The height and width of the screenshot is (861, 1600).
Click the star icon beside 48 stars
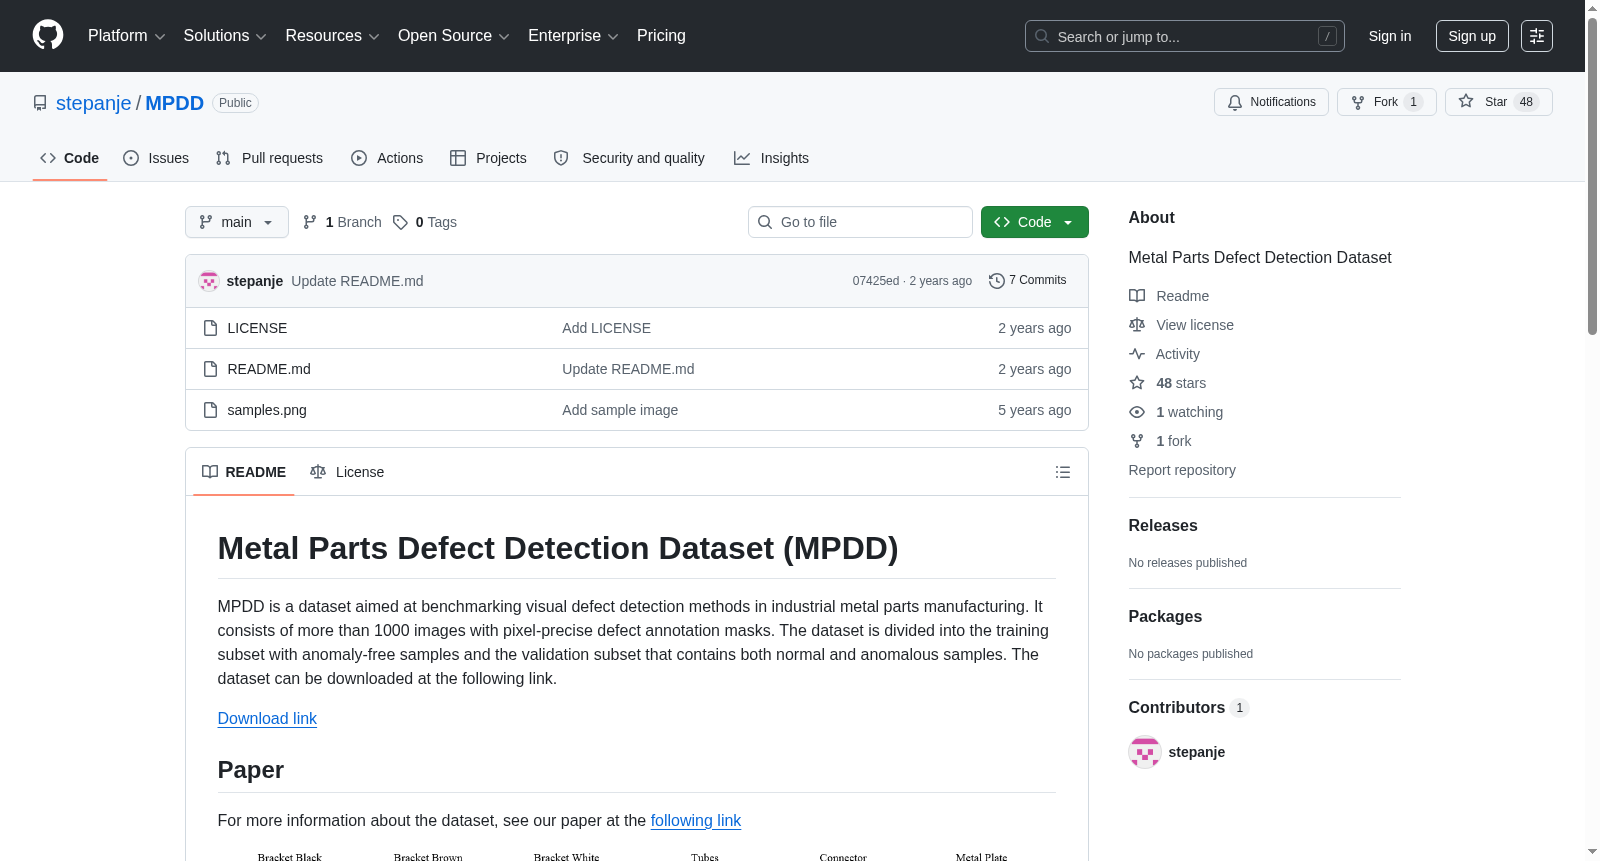pyautogui.click(x=1137, y=383)
